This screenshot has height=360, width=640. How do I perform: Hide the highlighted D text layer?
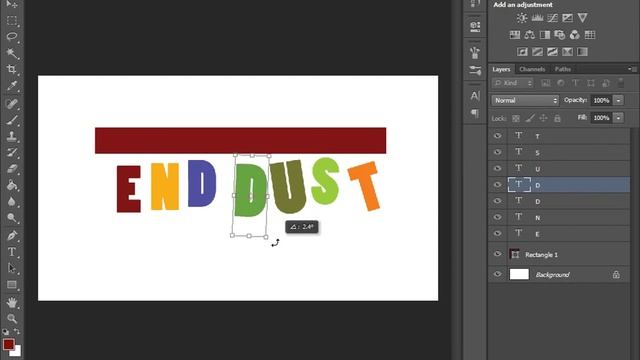(498, 185)
